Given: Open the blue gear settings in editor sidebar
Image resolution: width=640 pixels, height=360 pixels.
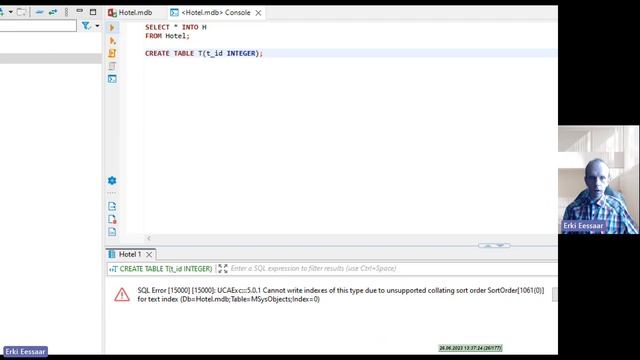Looking at the screenshot, I should click(x=112, y=180).
